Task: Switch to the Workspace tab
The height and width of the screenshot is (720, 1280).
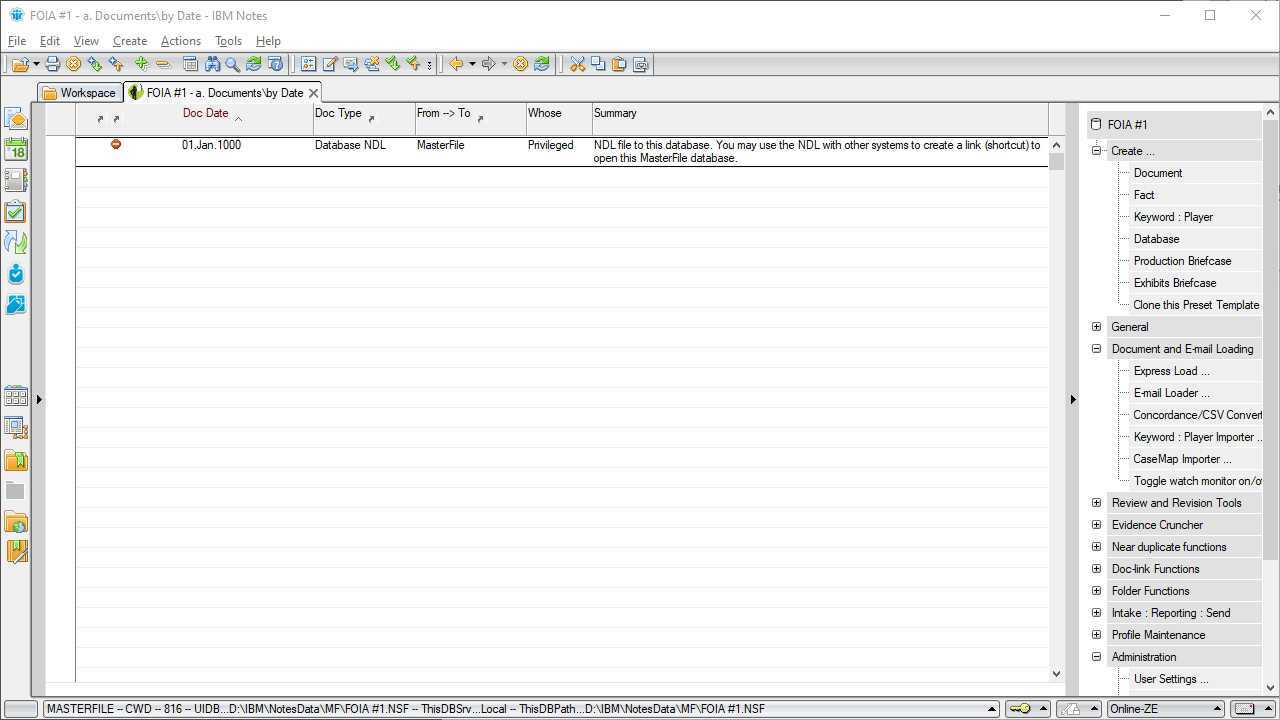Action: 79,93
